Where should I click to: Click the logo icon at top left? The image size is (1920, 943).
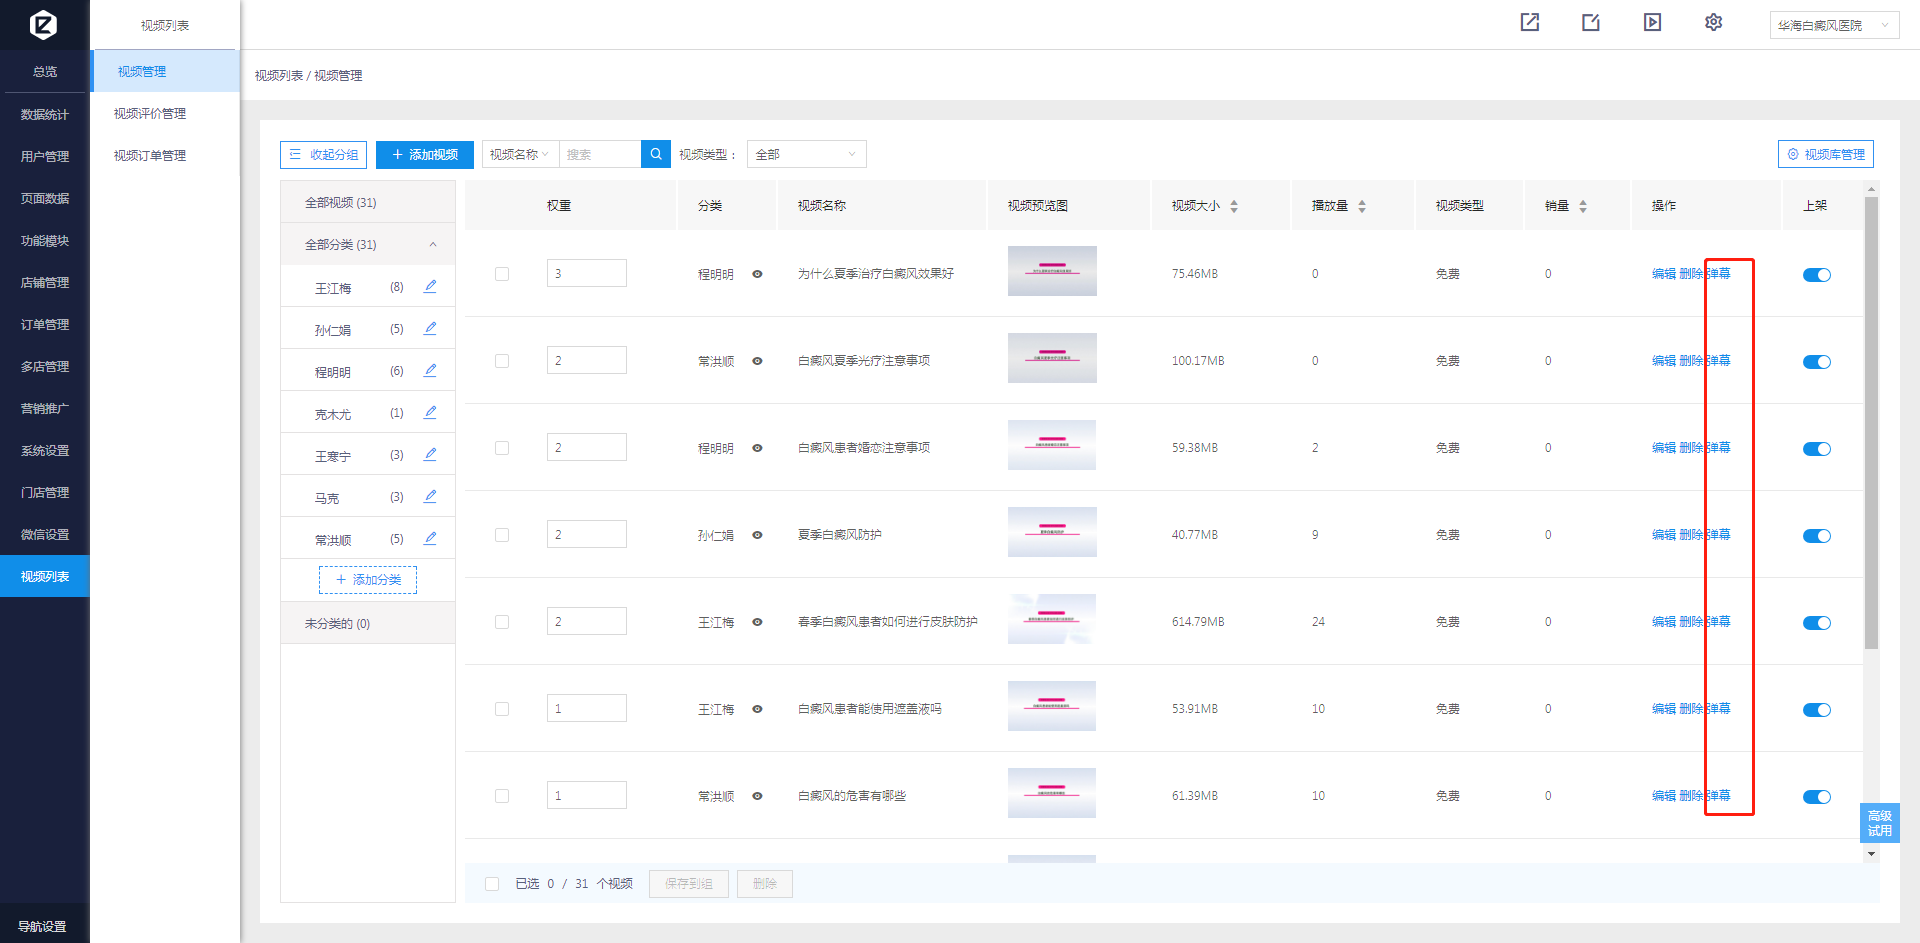[x=43, y=24]
